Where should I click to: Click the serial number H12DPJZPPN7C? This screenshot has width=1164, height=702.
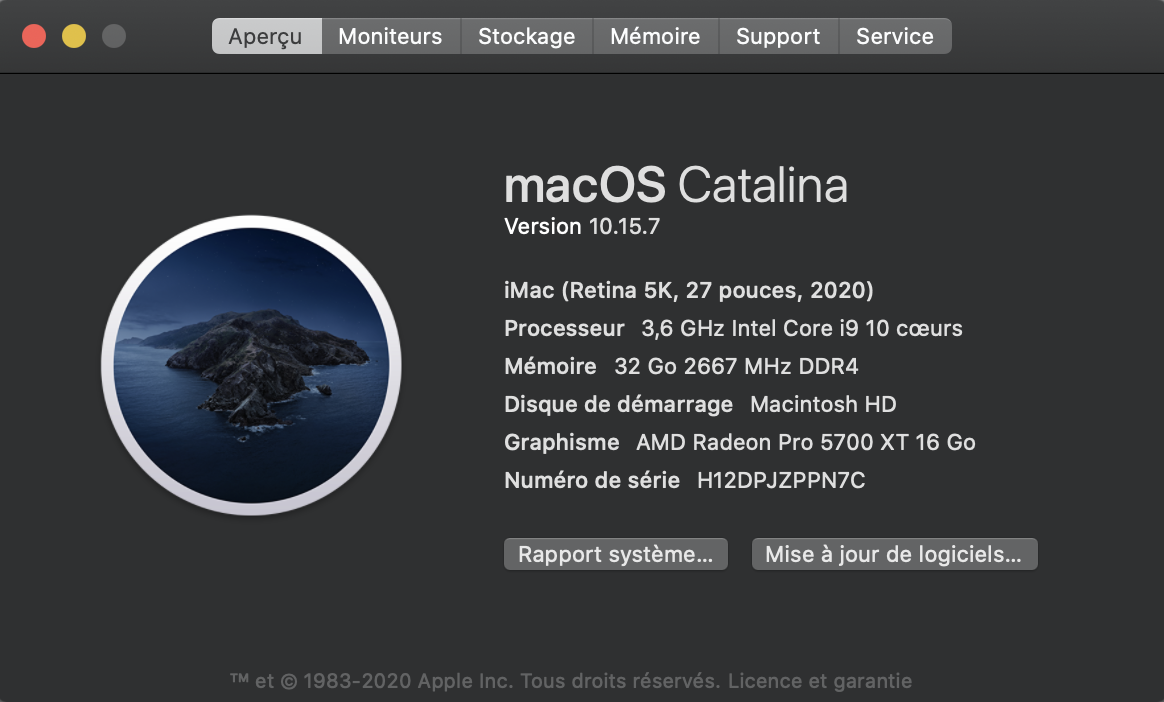pos(781,480)
